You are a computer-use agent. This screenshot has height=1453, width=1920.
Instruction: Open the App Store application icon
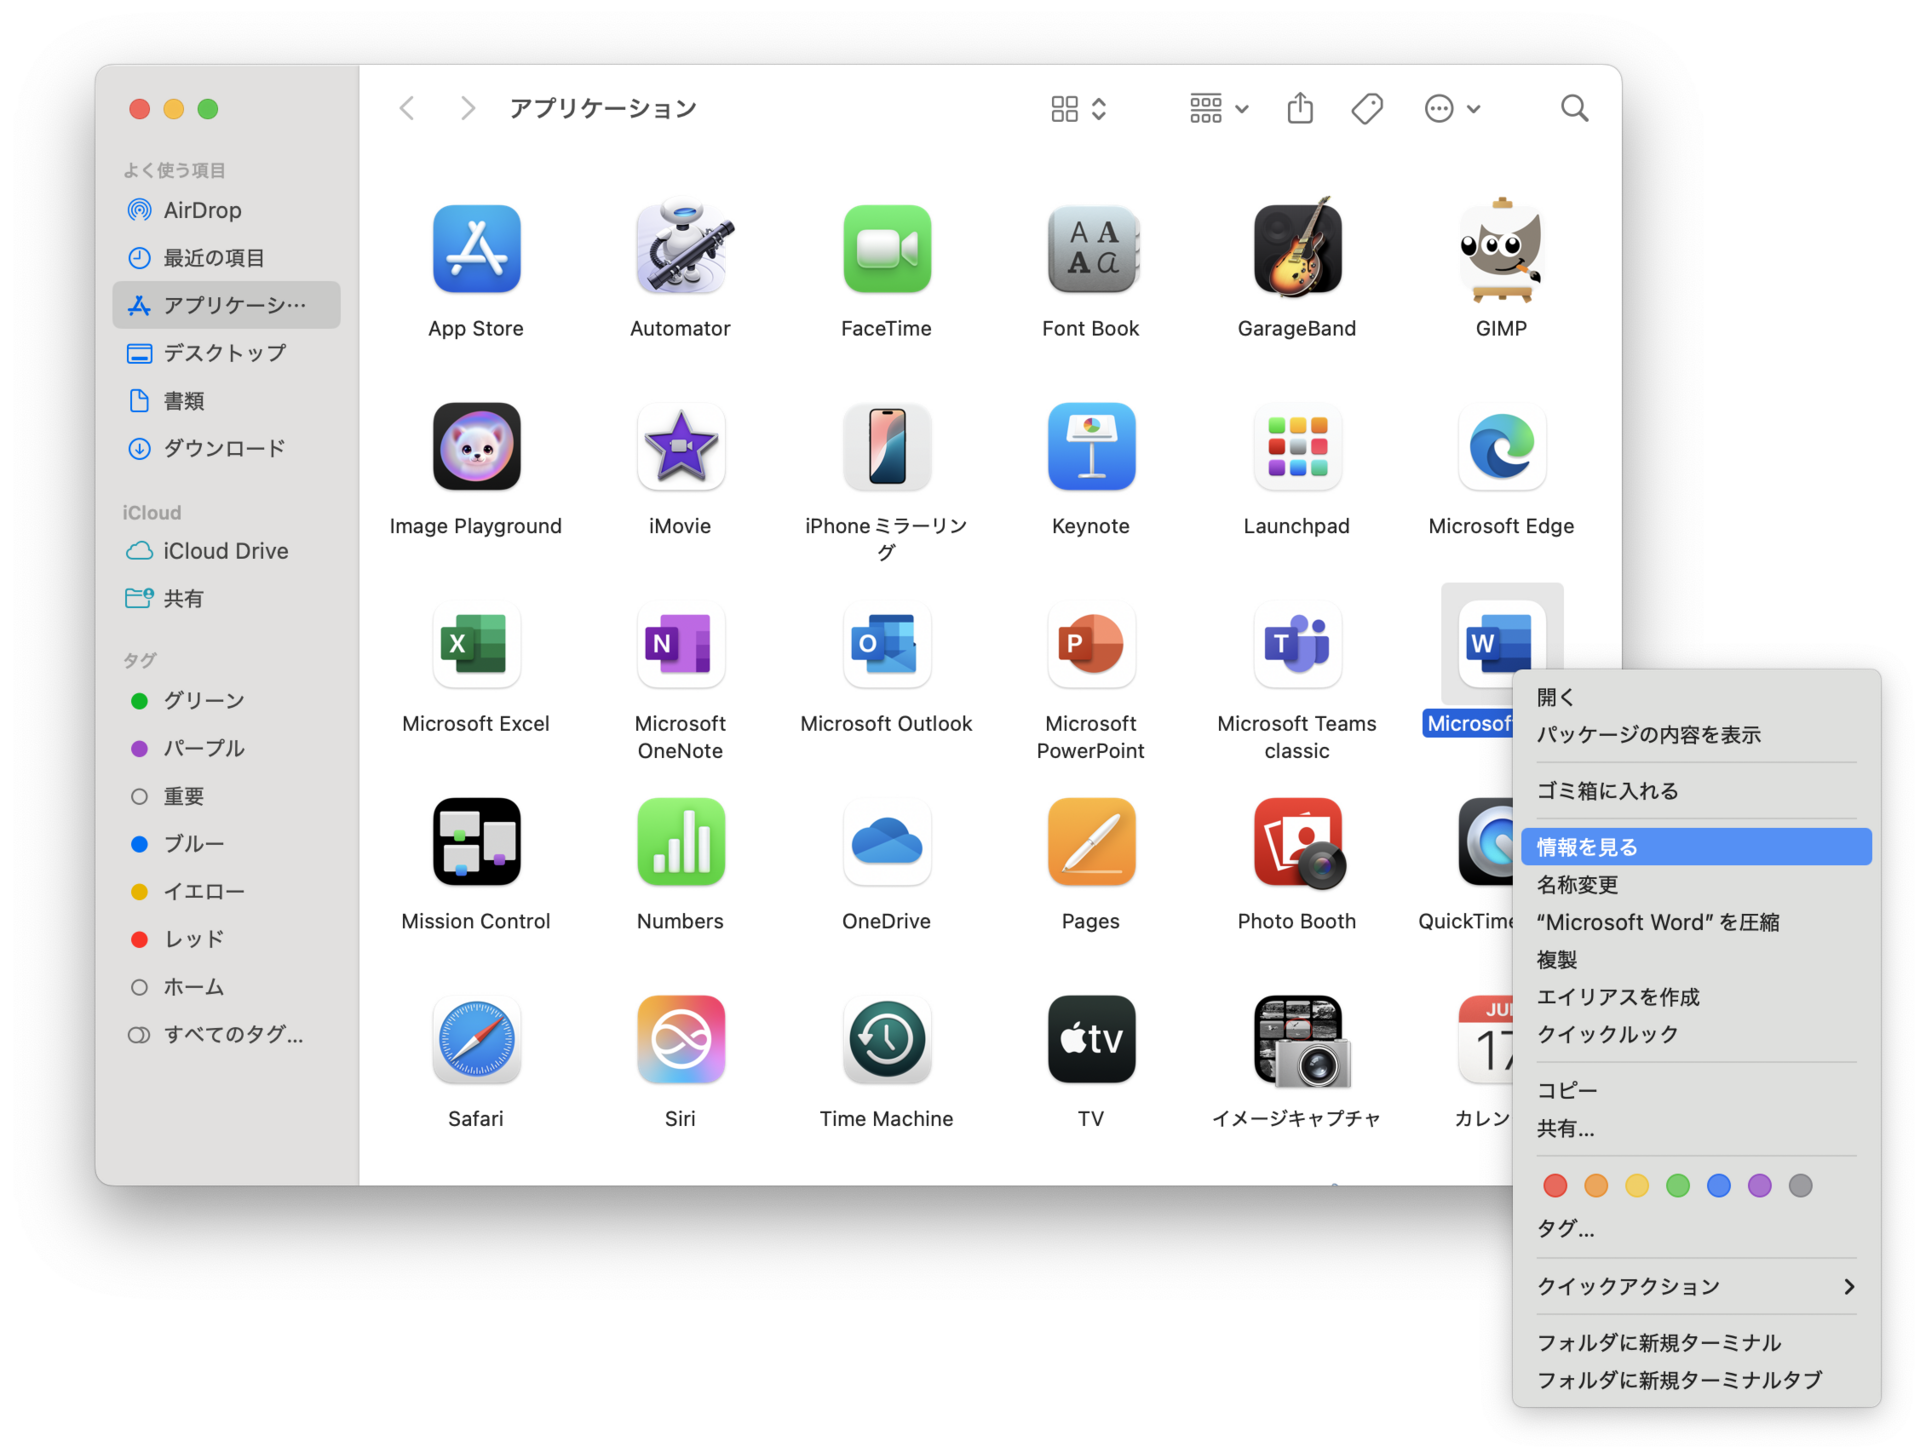[x=476, y=249]
